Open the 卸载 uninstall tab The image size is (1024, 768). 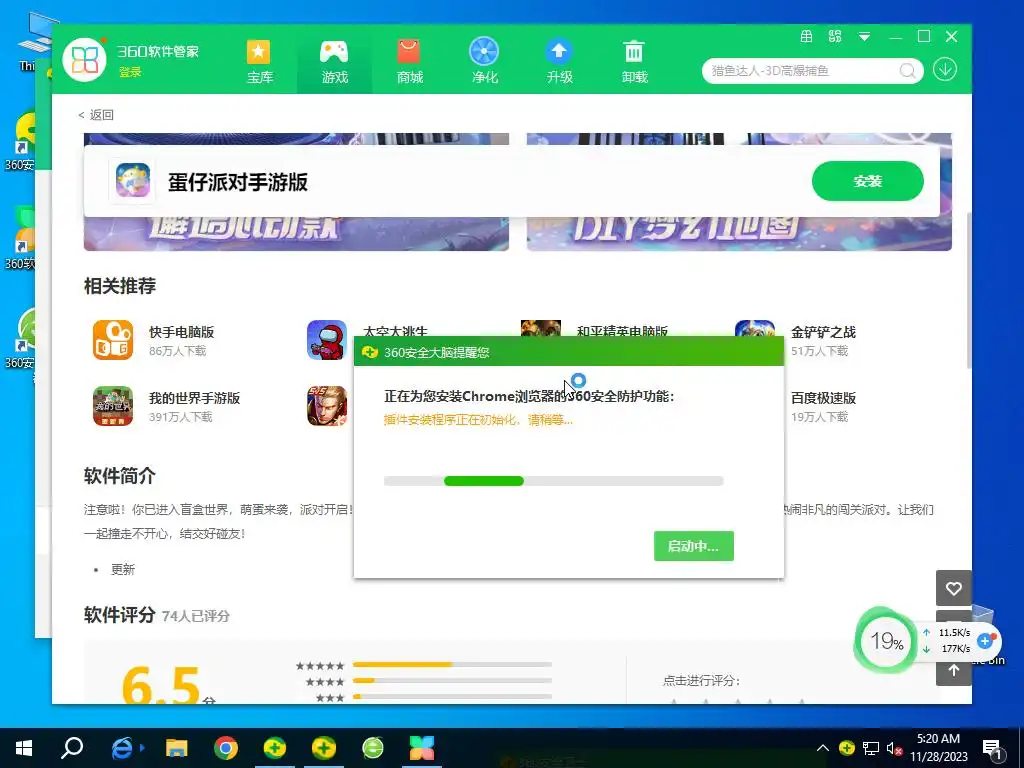[634, 63]
